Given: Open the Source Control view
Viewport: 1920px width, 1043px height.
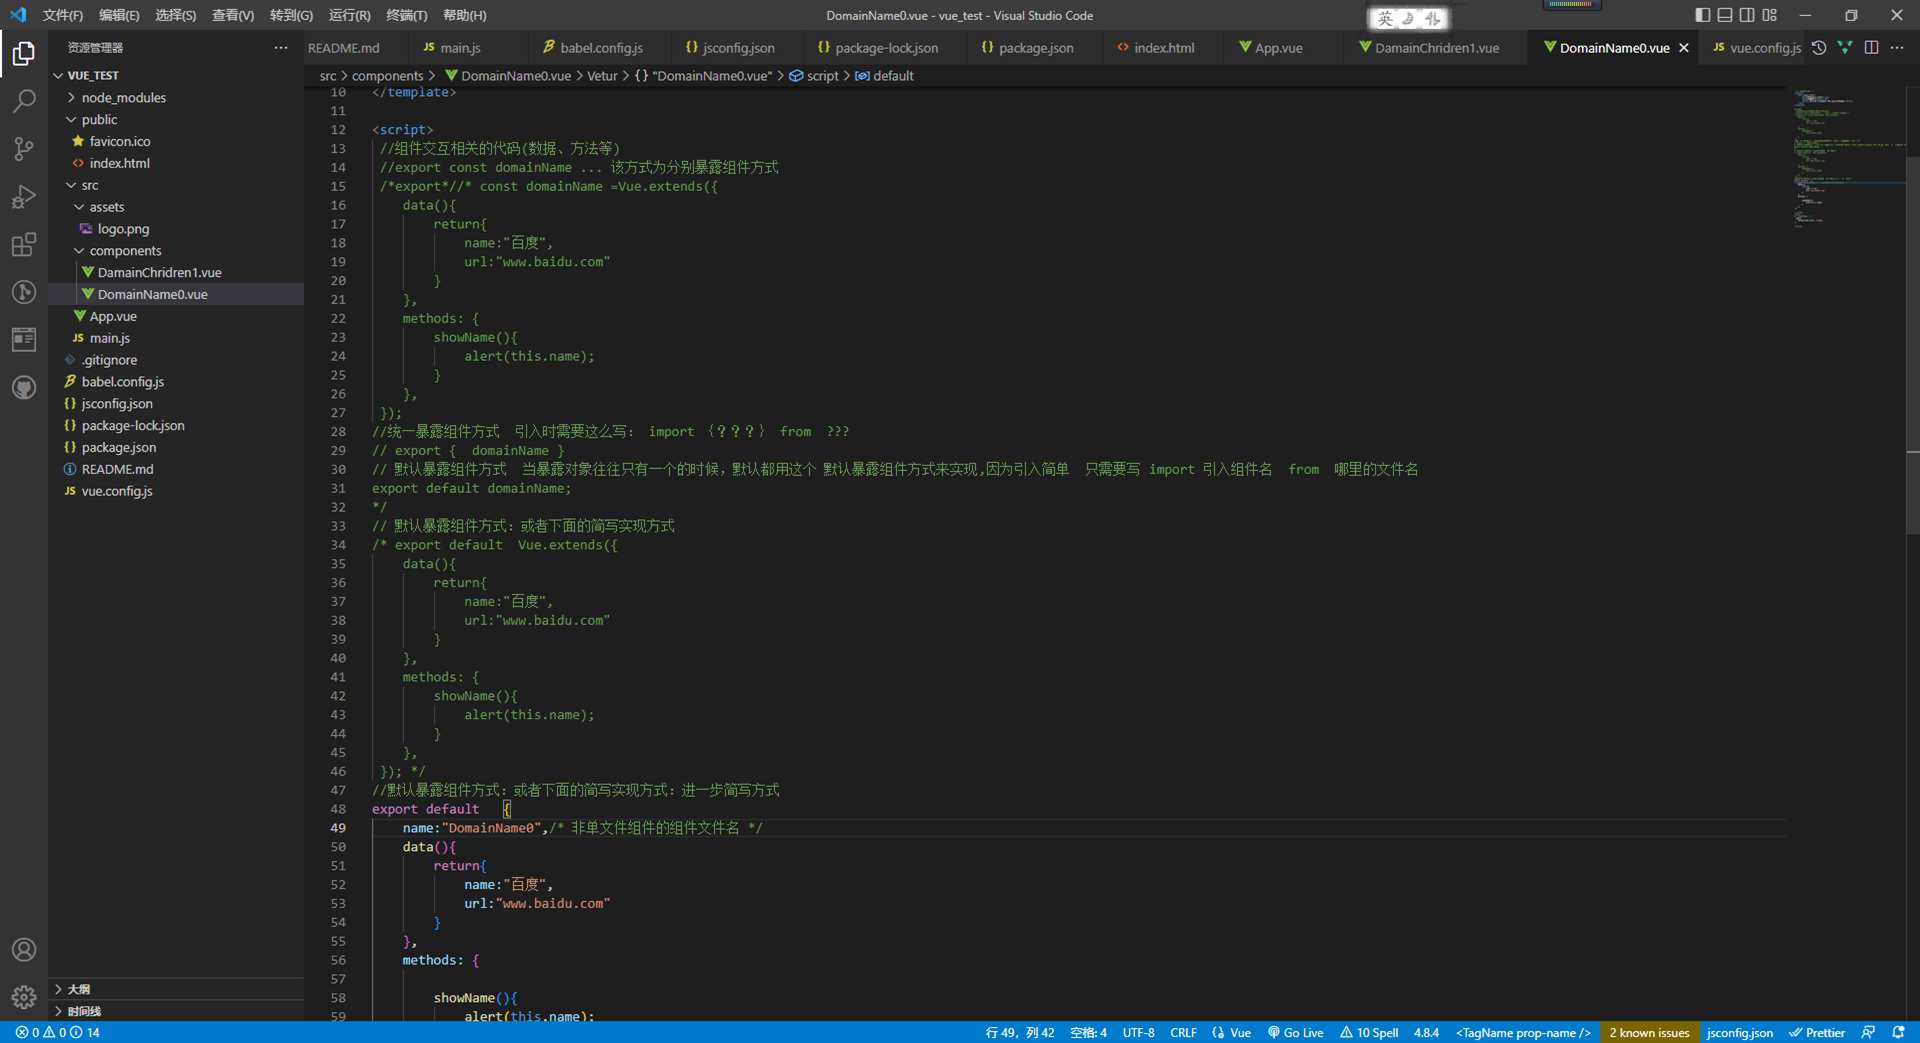Looking at the screenshot, I should 24,149.
